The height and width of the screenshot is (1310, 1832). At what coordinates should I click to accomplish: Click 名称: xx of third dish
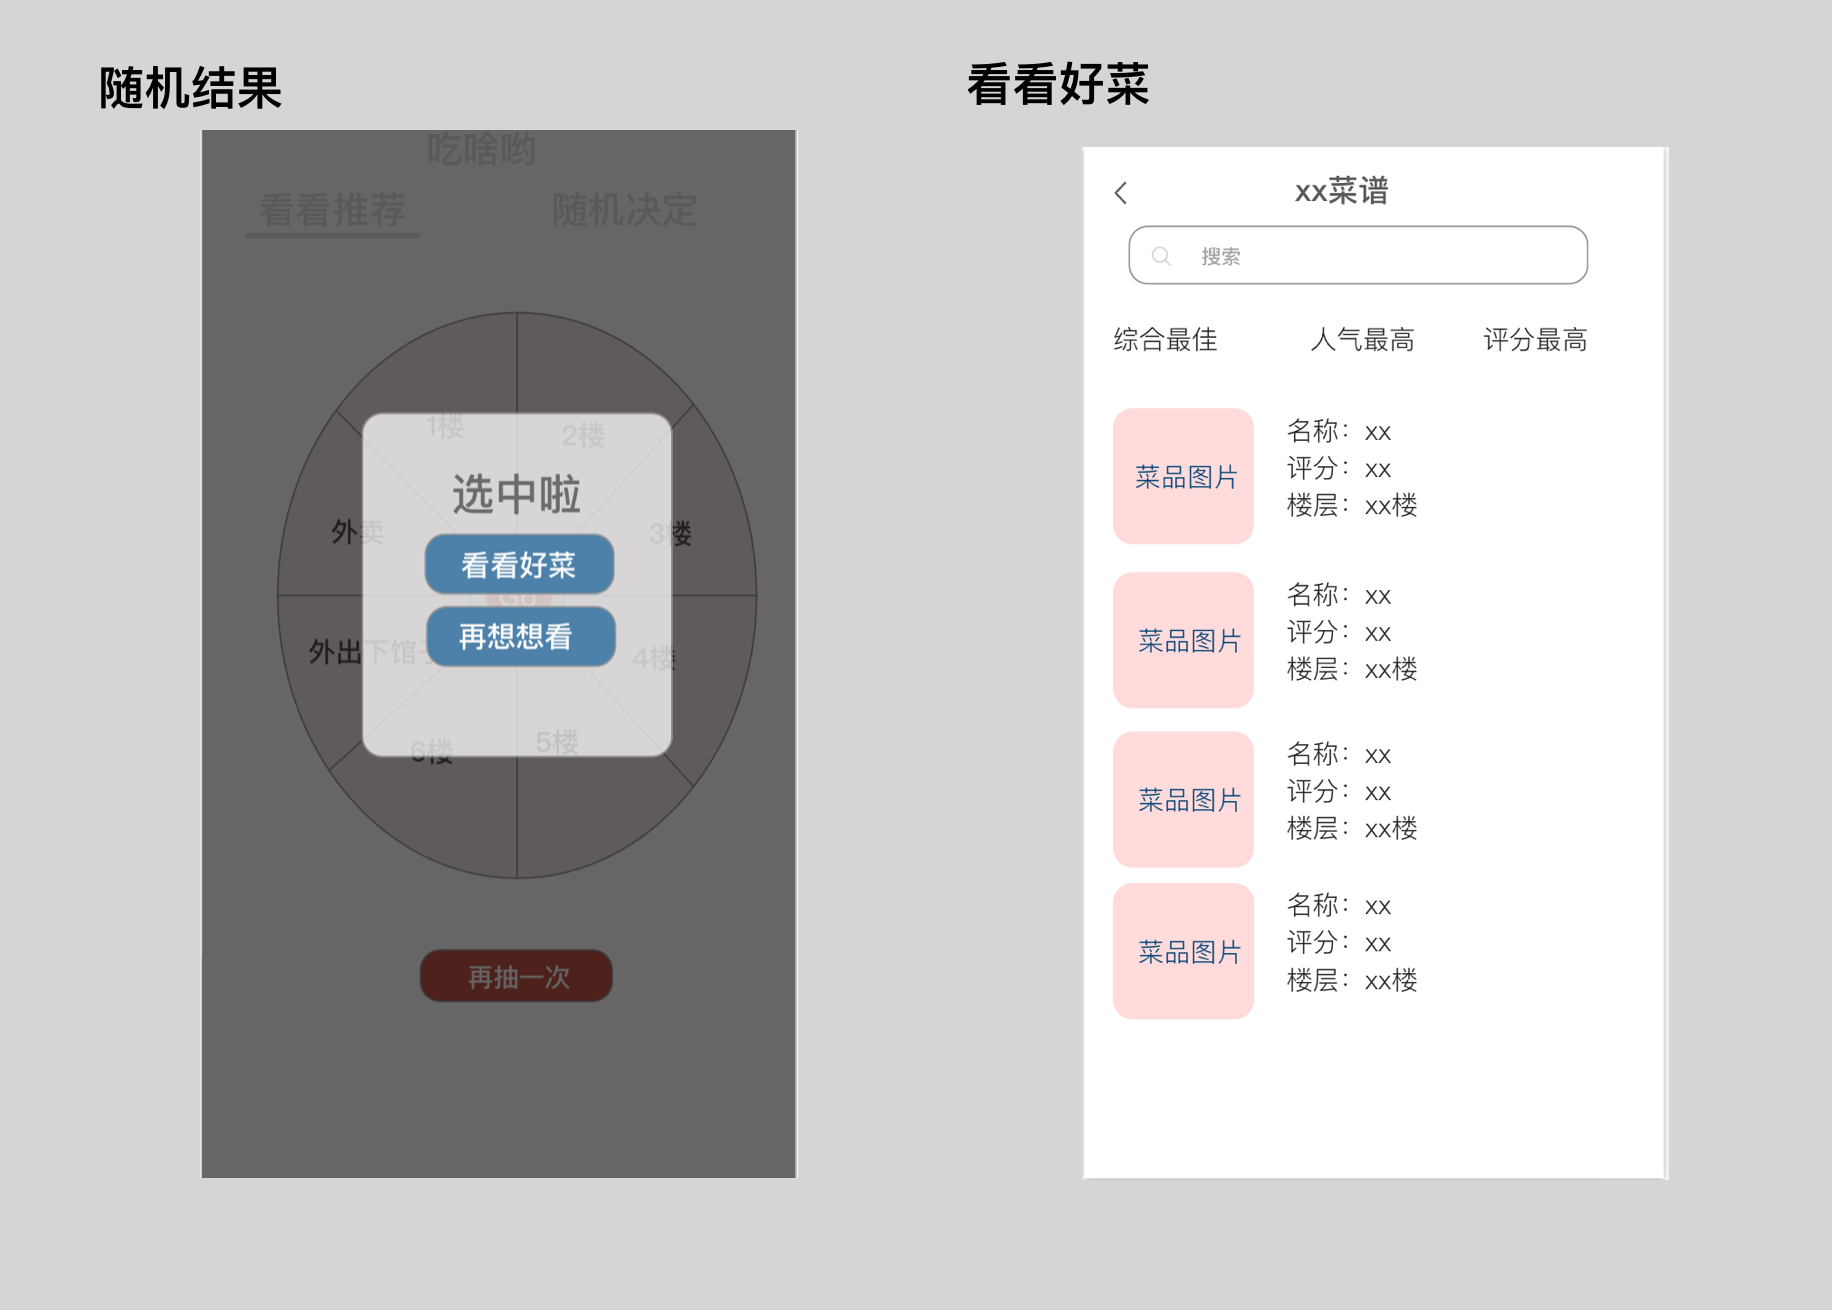pyautogui.click(x=1338, y=754)
